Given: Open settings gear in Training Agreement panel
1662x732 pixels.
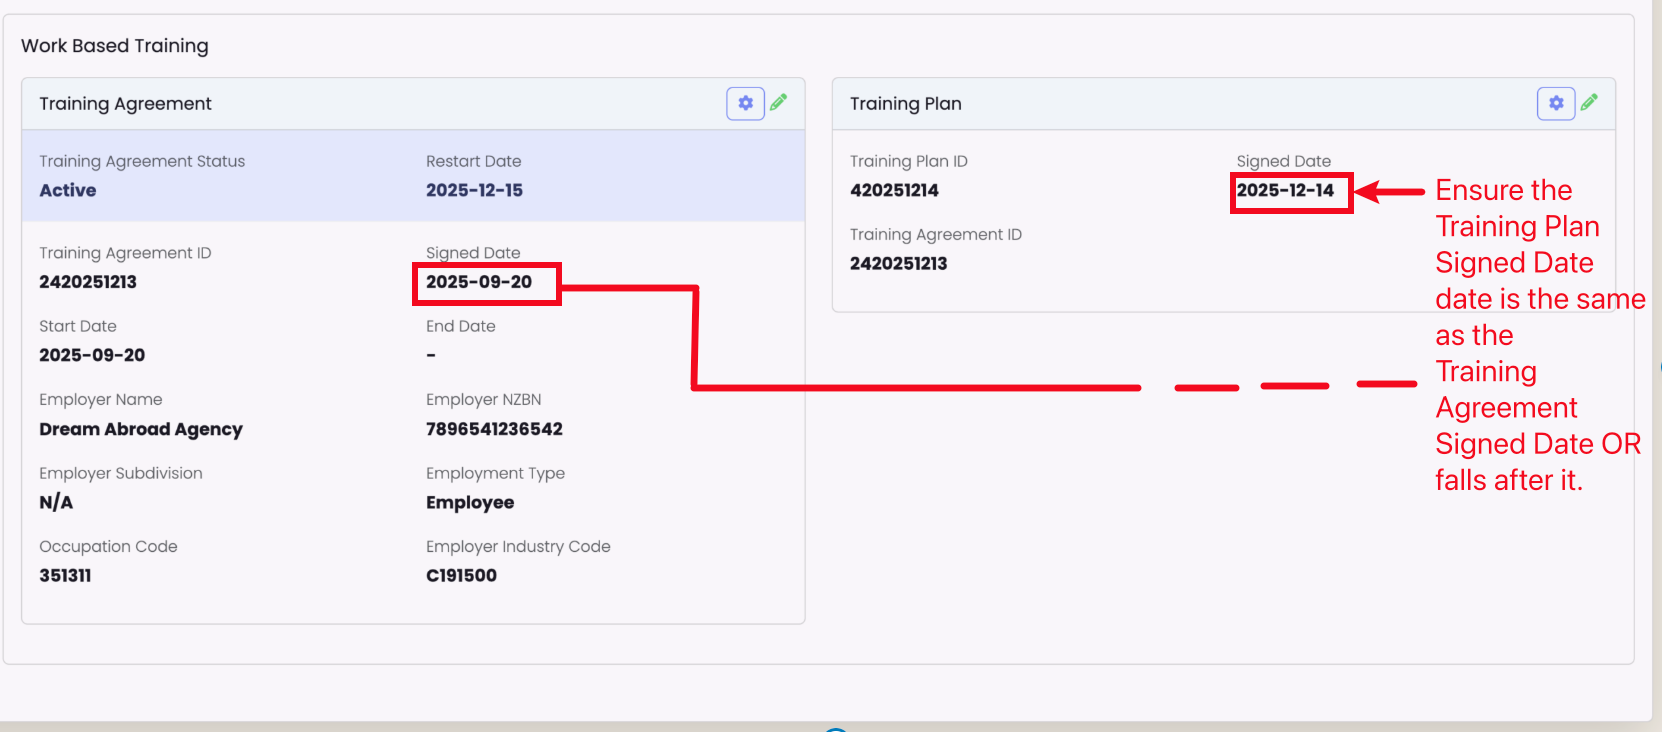Looking at the screenshot, I should 745,103.
